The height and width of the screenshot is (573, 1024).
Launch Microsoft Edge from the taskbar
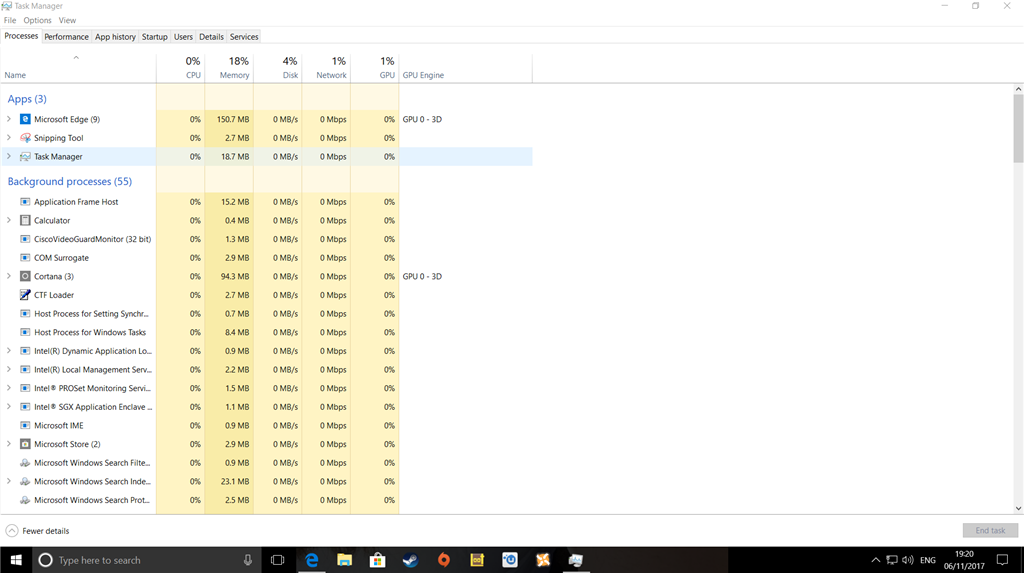click(312, 560)
